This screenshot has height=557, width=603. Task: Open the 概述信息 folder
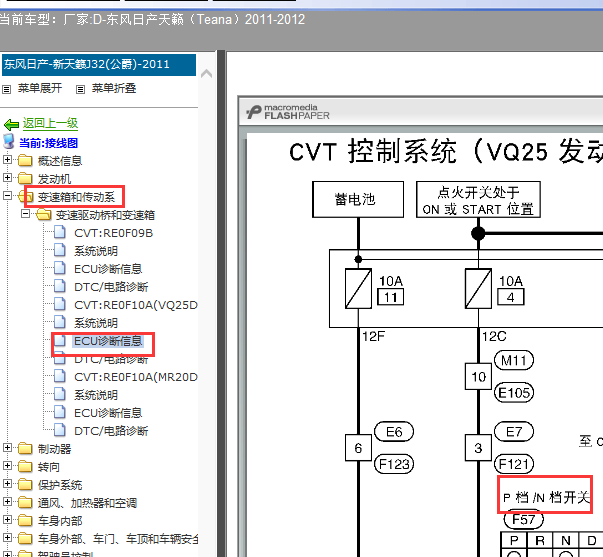click(x=60, y=161)
